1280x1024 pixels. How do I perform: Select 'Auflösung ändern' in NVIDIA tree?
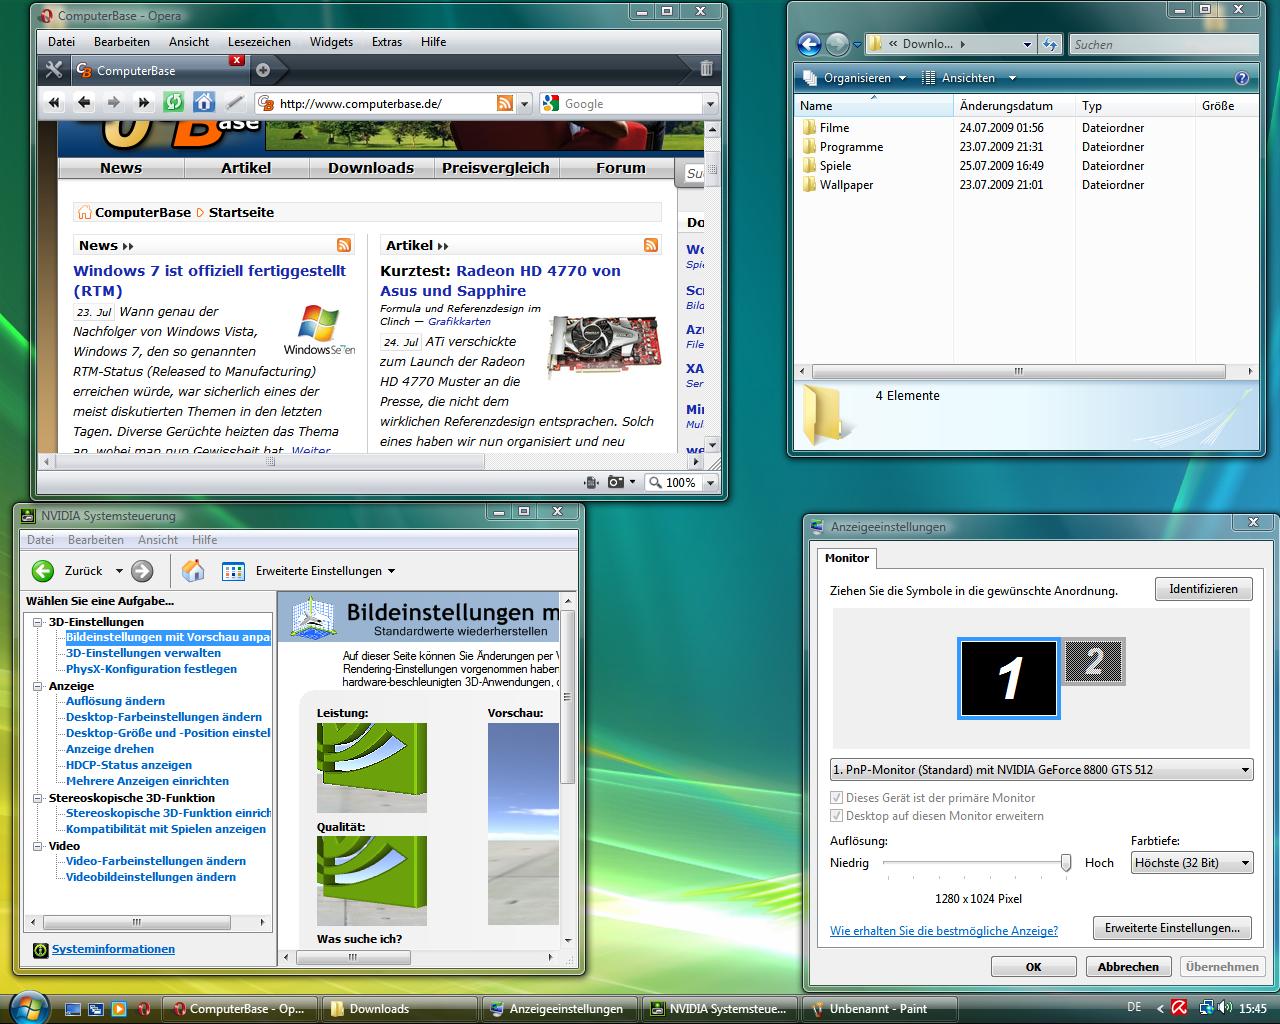(x=115, y=701)
